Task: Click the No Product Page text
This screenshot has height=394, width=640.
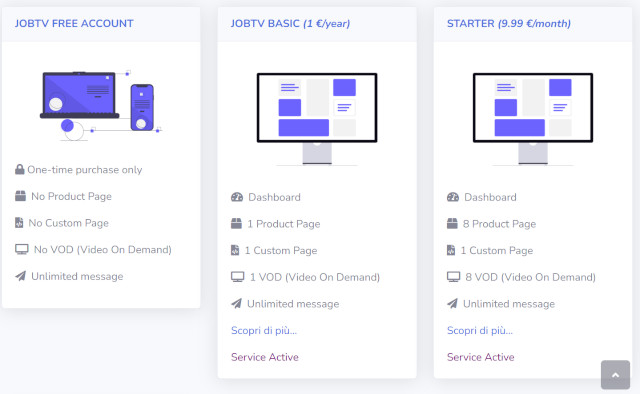Action: point(71,196)
